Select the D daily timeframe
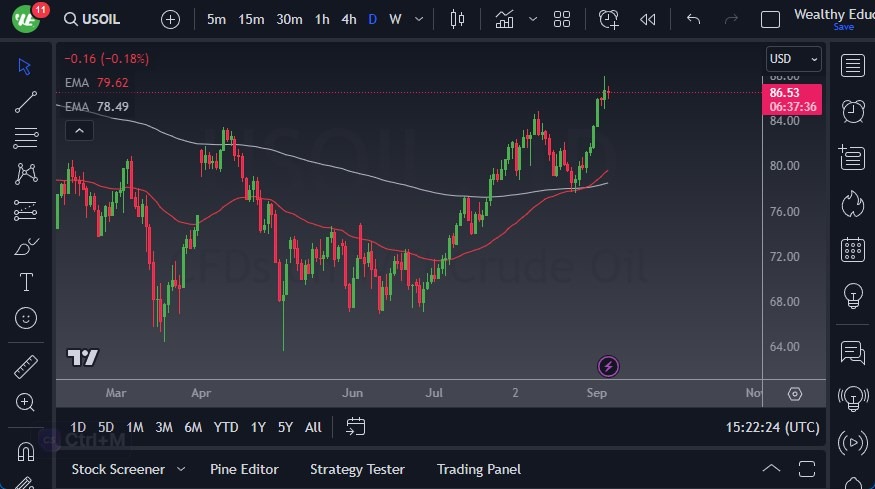 pyautogui.click(x=372, y=19)
